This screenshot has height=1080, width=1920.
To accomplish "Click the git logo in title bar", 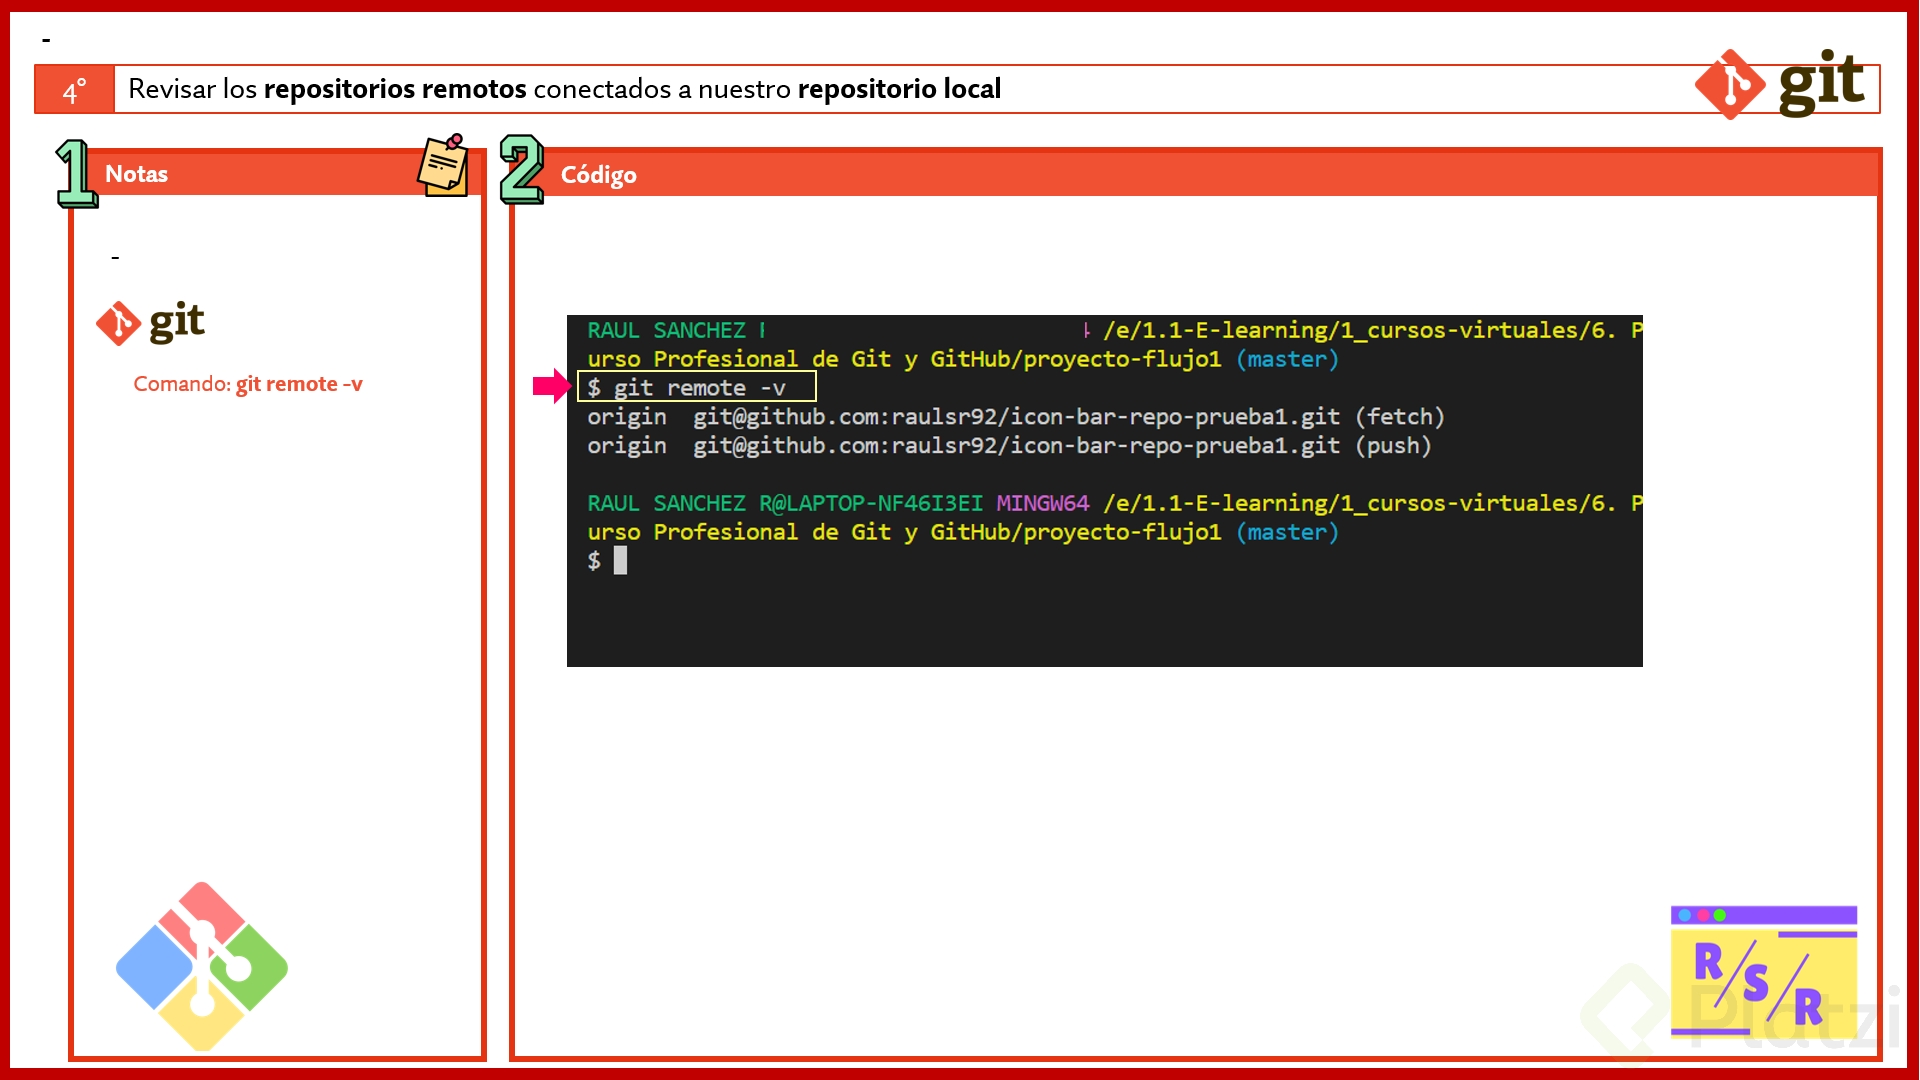I will 1779,84.
